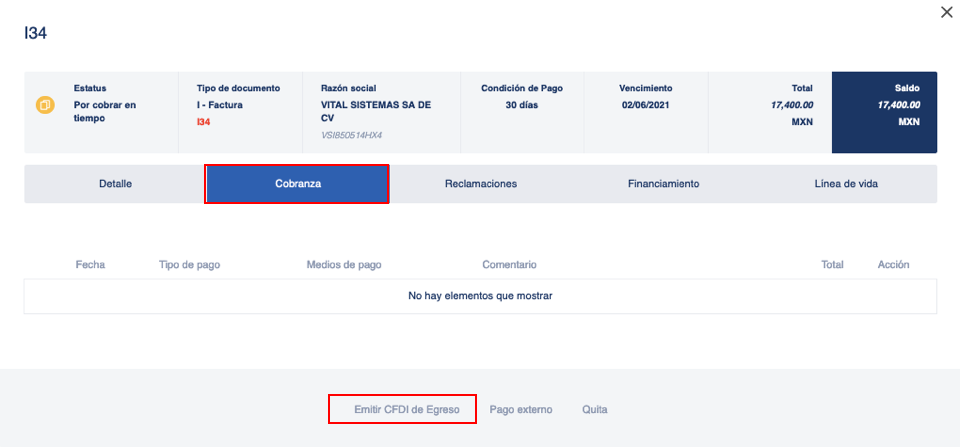Select the Cobranza tab
Viewport: 960px width, 447px height.
(298, 184)
